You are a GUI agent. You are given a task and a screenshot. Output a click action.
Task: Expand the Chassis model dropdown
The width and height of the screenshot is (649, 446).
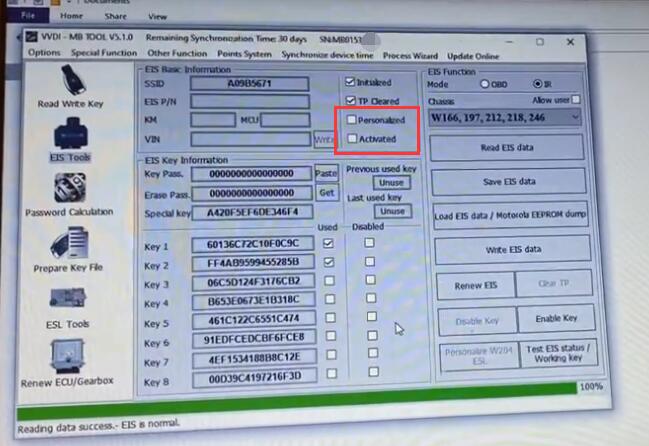tap(504, 118)
